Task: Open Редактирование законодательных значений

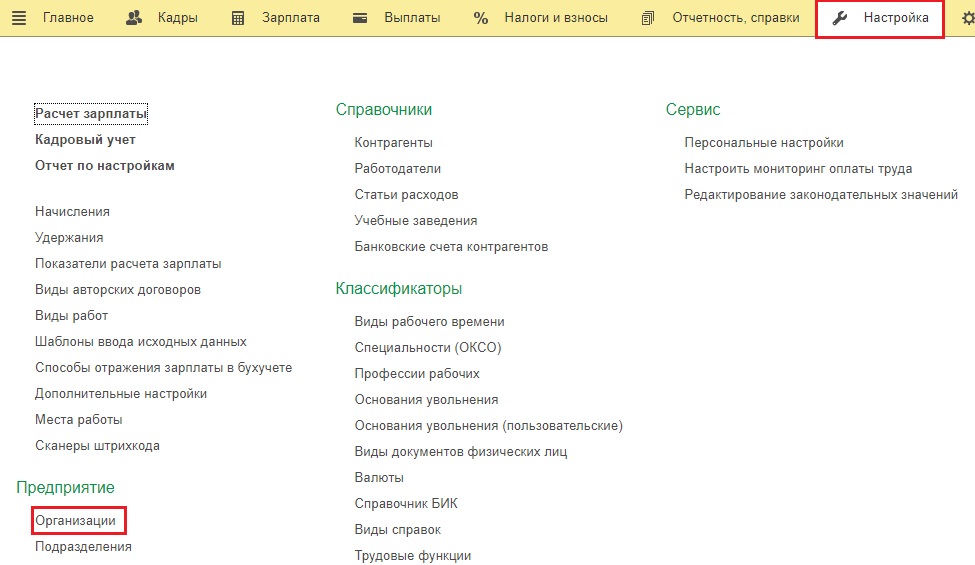Action: [x=821, y=195]
